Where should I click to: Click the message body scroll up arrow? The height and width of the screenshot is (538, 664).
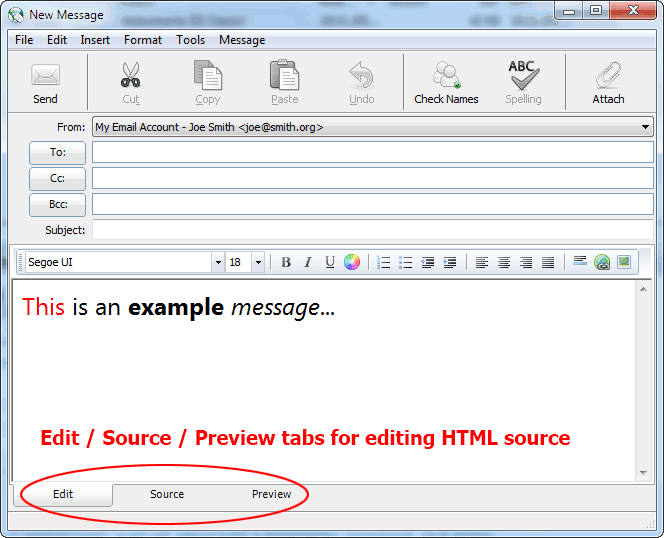pos(643,289)
